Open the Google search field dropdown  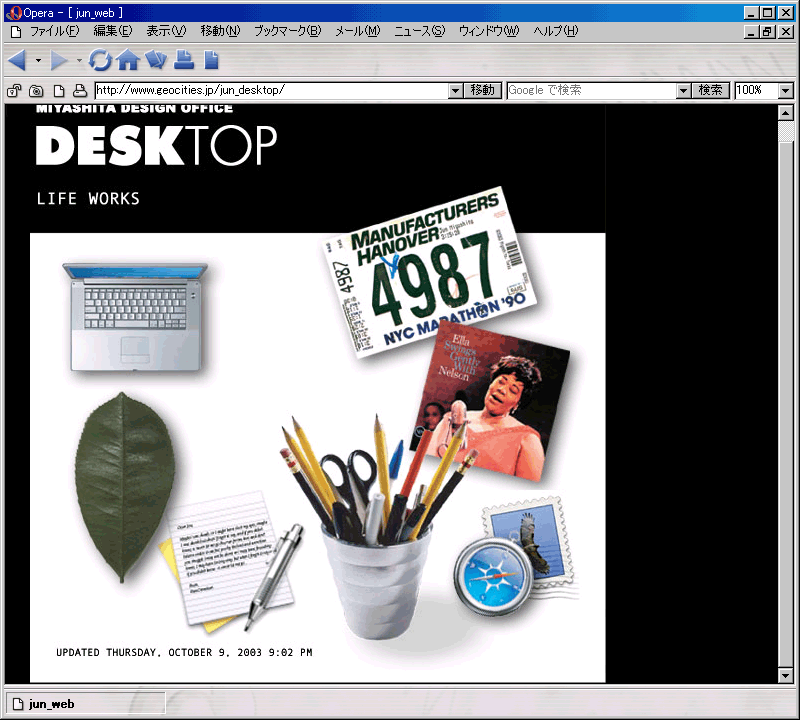[x=683, y=91]
